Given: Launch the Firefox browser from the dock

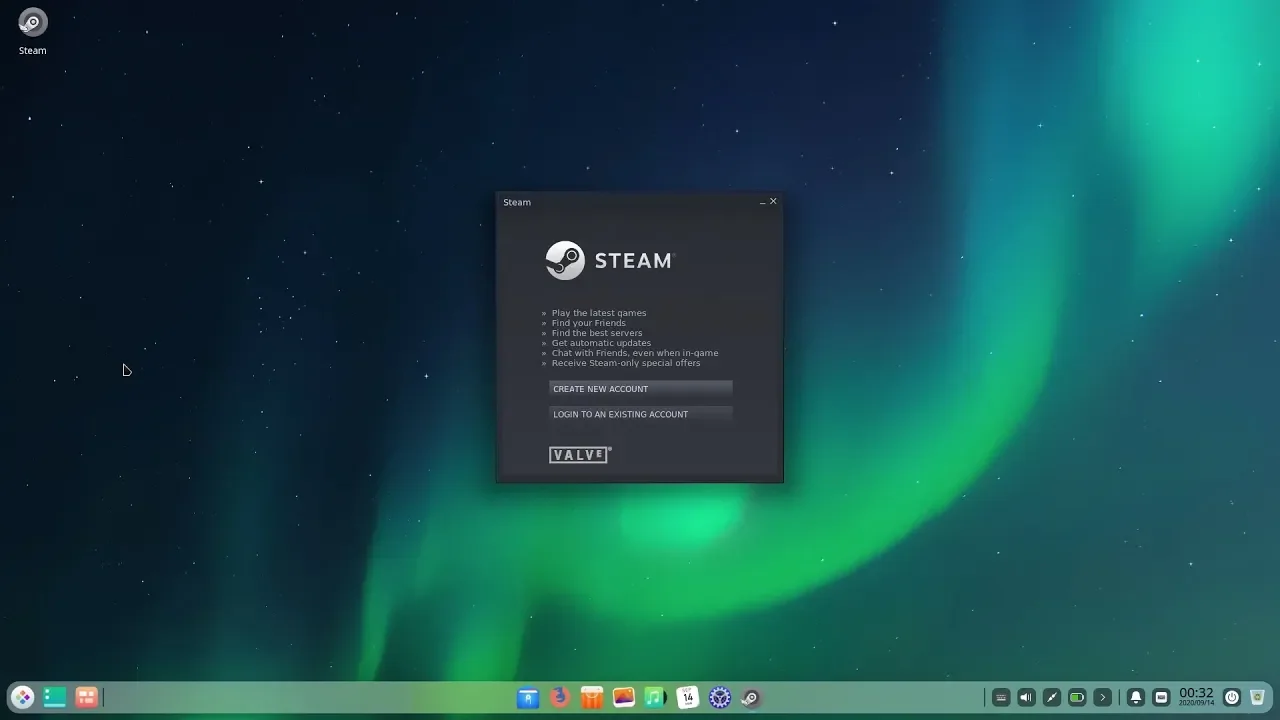Looking at the screenshot, I should pyautogui.click(x=560, y=698).
